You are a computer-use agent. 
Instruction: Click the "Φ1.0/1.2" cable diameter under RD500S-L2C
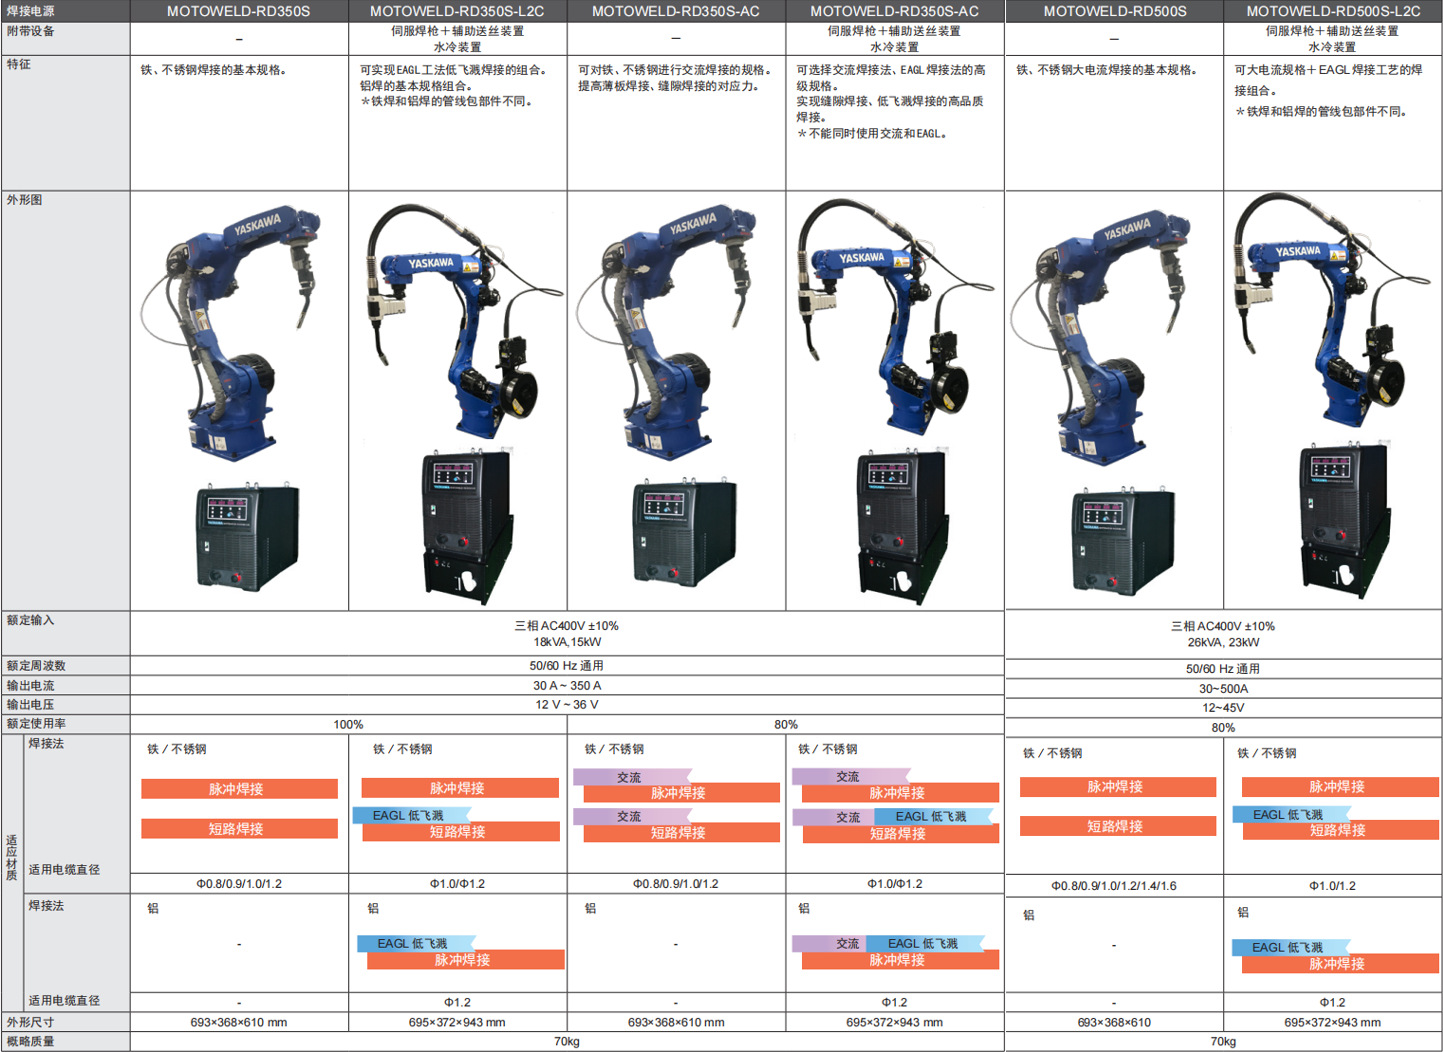pyautogui.click(x=1333, y=886)
